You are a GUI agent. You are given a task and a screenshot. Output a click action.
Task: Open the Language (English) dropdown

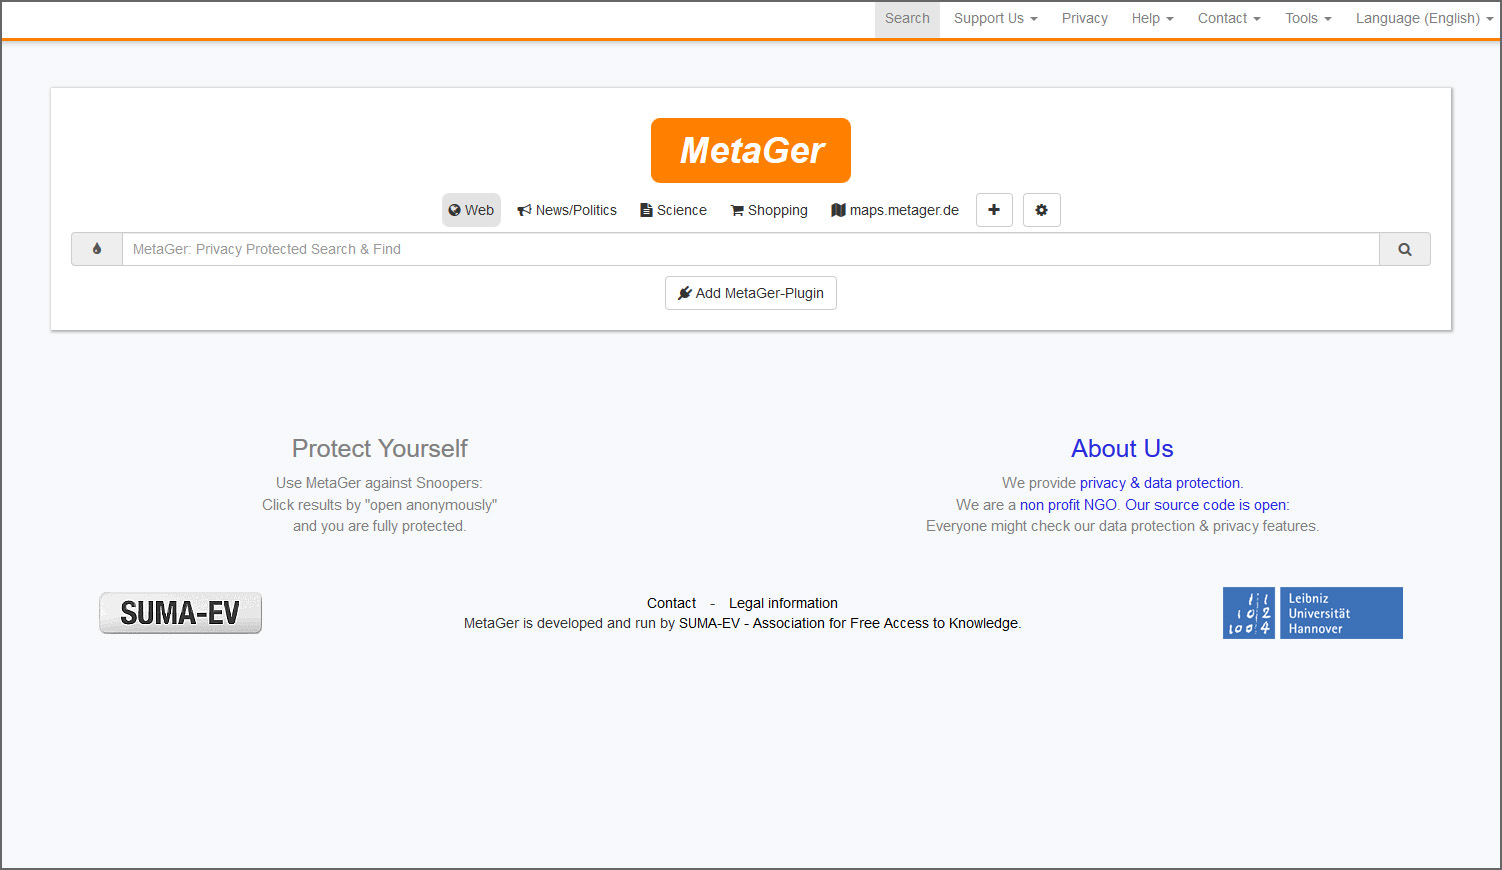(x=1424, y=18)
